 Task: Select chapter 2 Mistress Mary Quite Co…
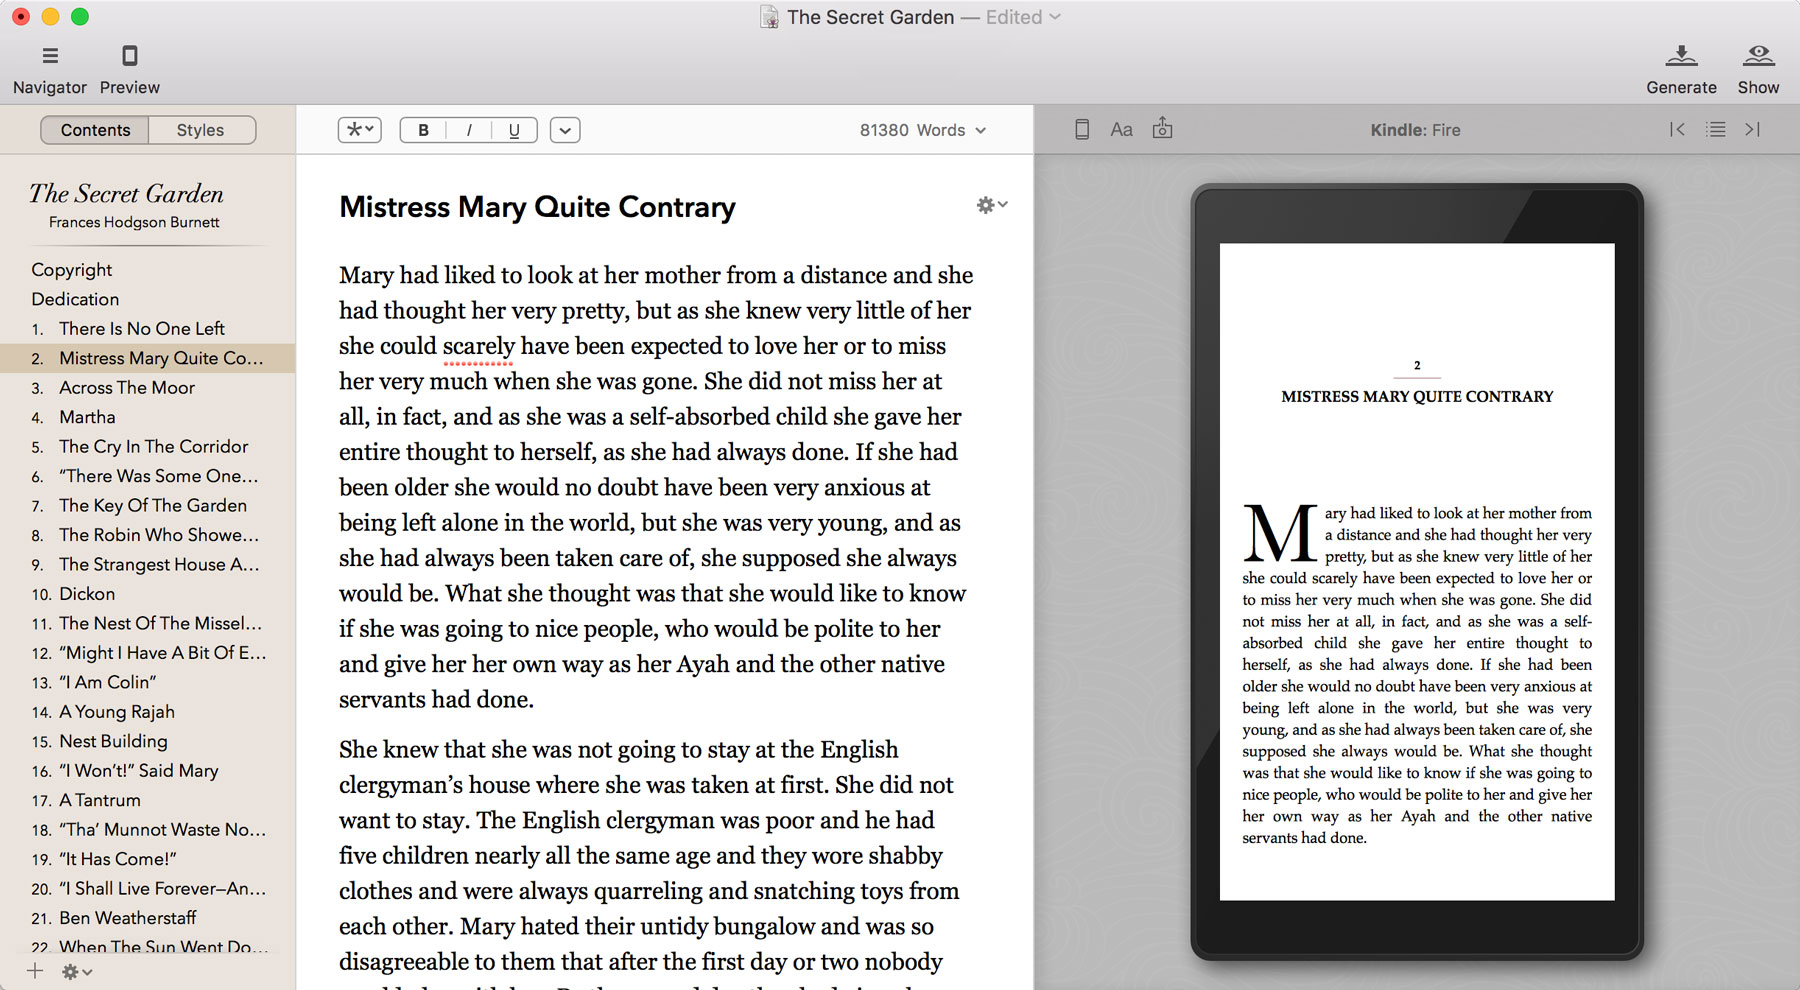(147, 358)
